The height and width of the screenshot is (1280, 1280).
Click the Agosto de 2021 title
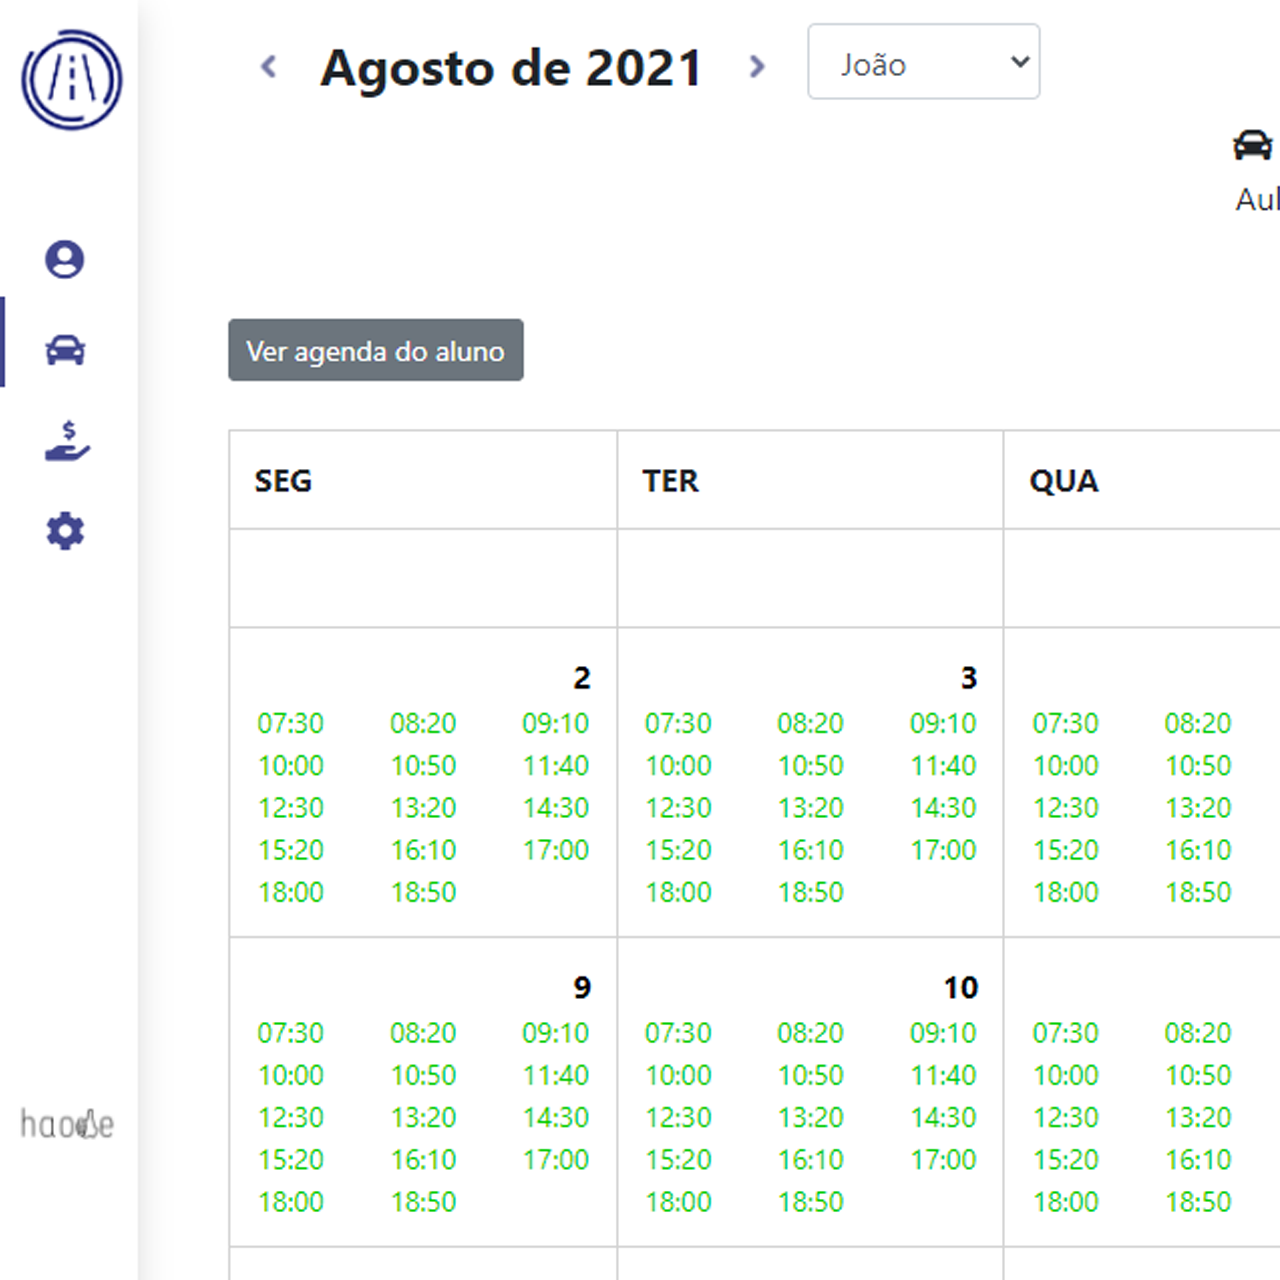(x=511, y=68)
